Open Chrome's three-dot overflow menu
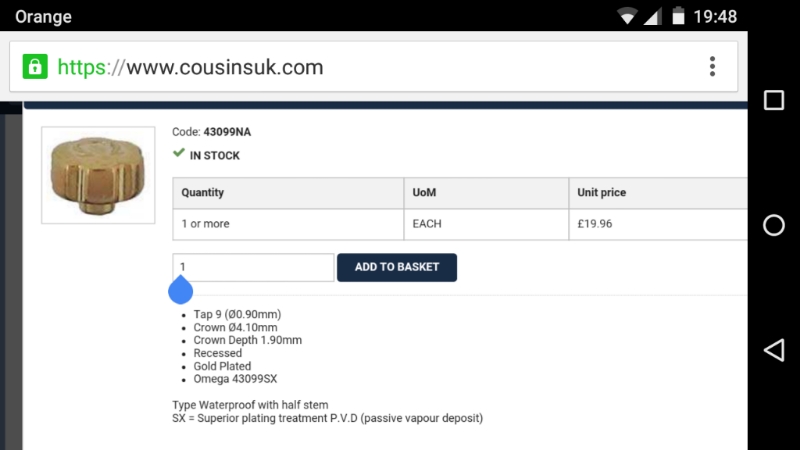This screenshot has height=450, width=800. tap(712, 67)
